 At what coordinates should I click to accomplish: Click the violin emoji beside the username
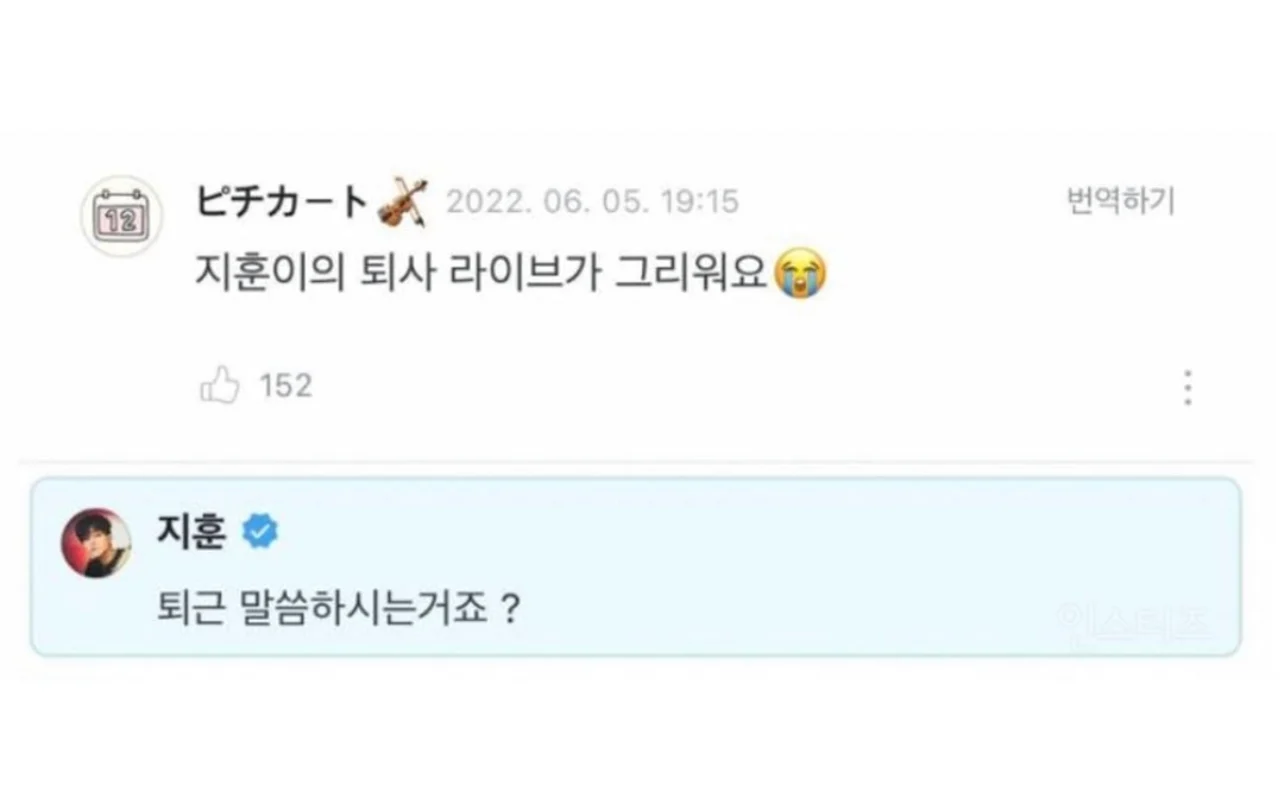pyautogui.click(x=402, y=202)
